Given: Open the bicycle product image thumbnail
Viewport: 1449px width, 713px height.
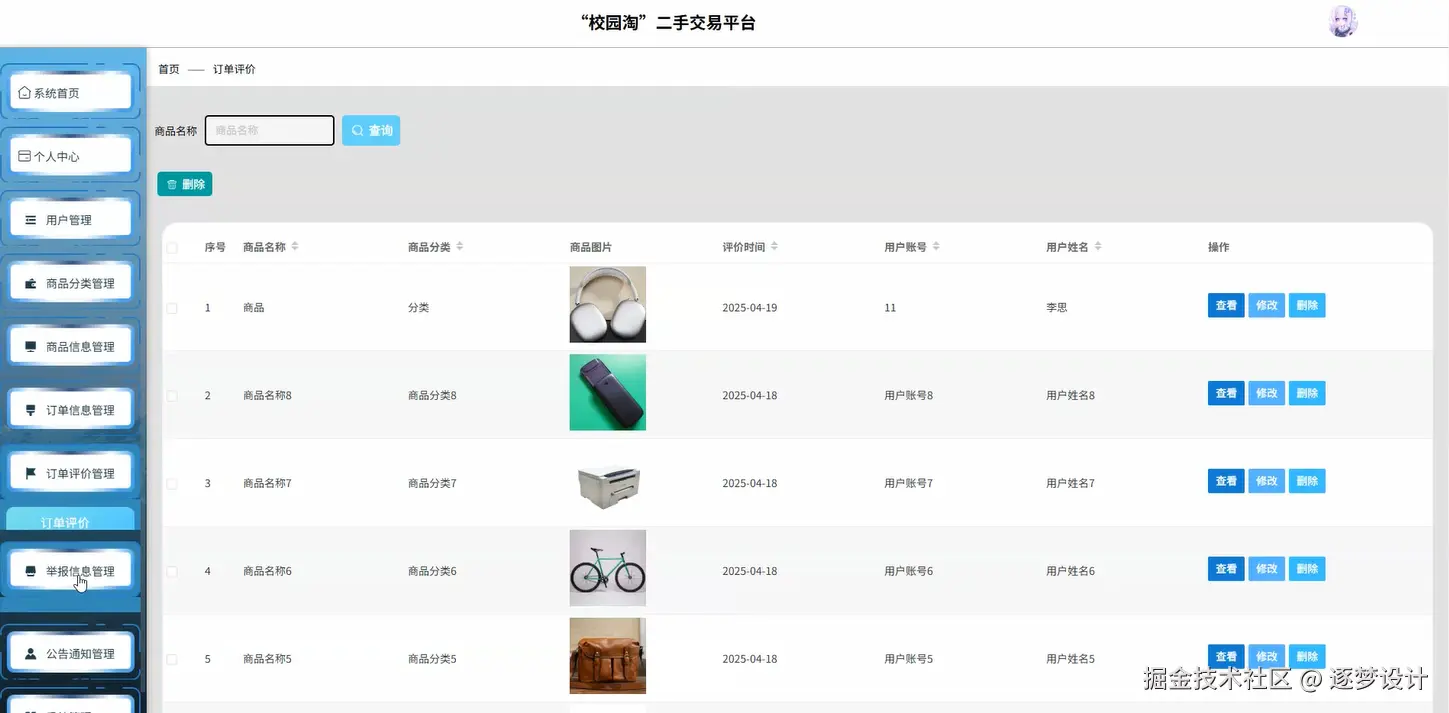Looking at the screenshot, I should coord(608,568).
